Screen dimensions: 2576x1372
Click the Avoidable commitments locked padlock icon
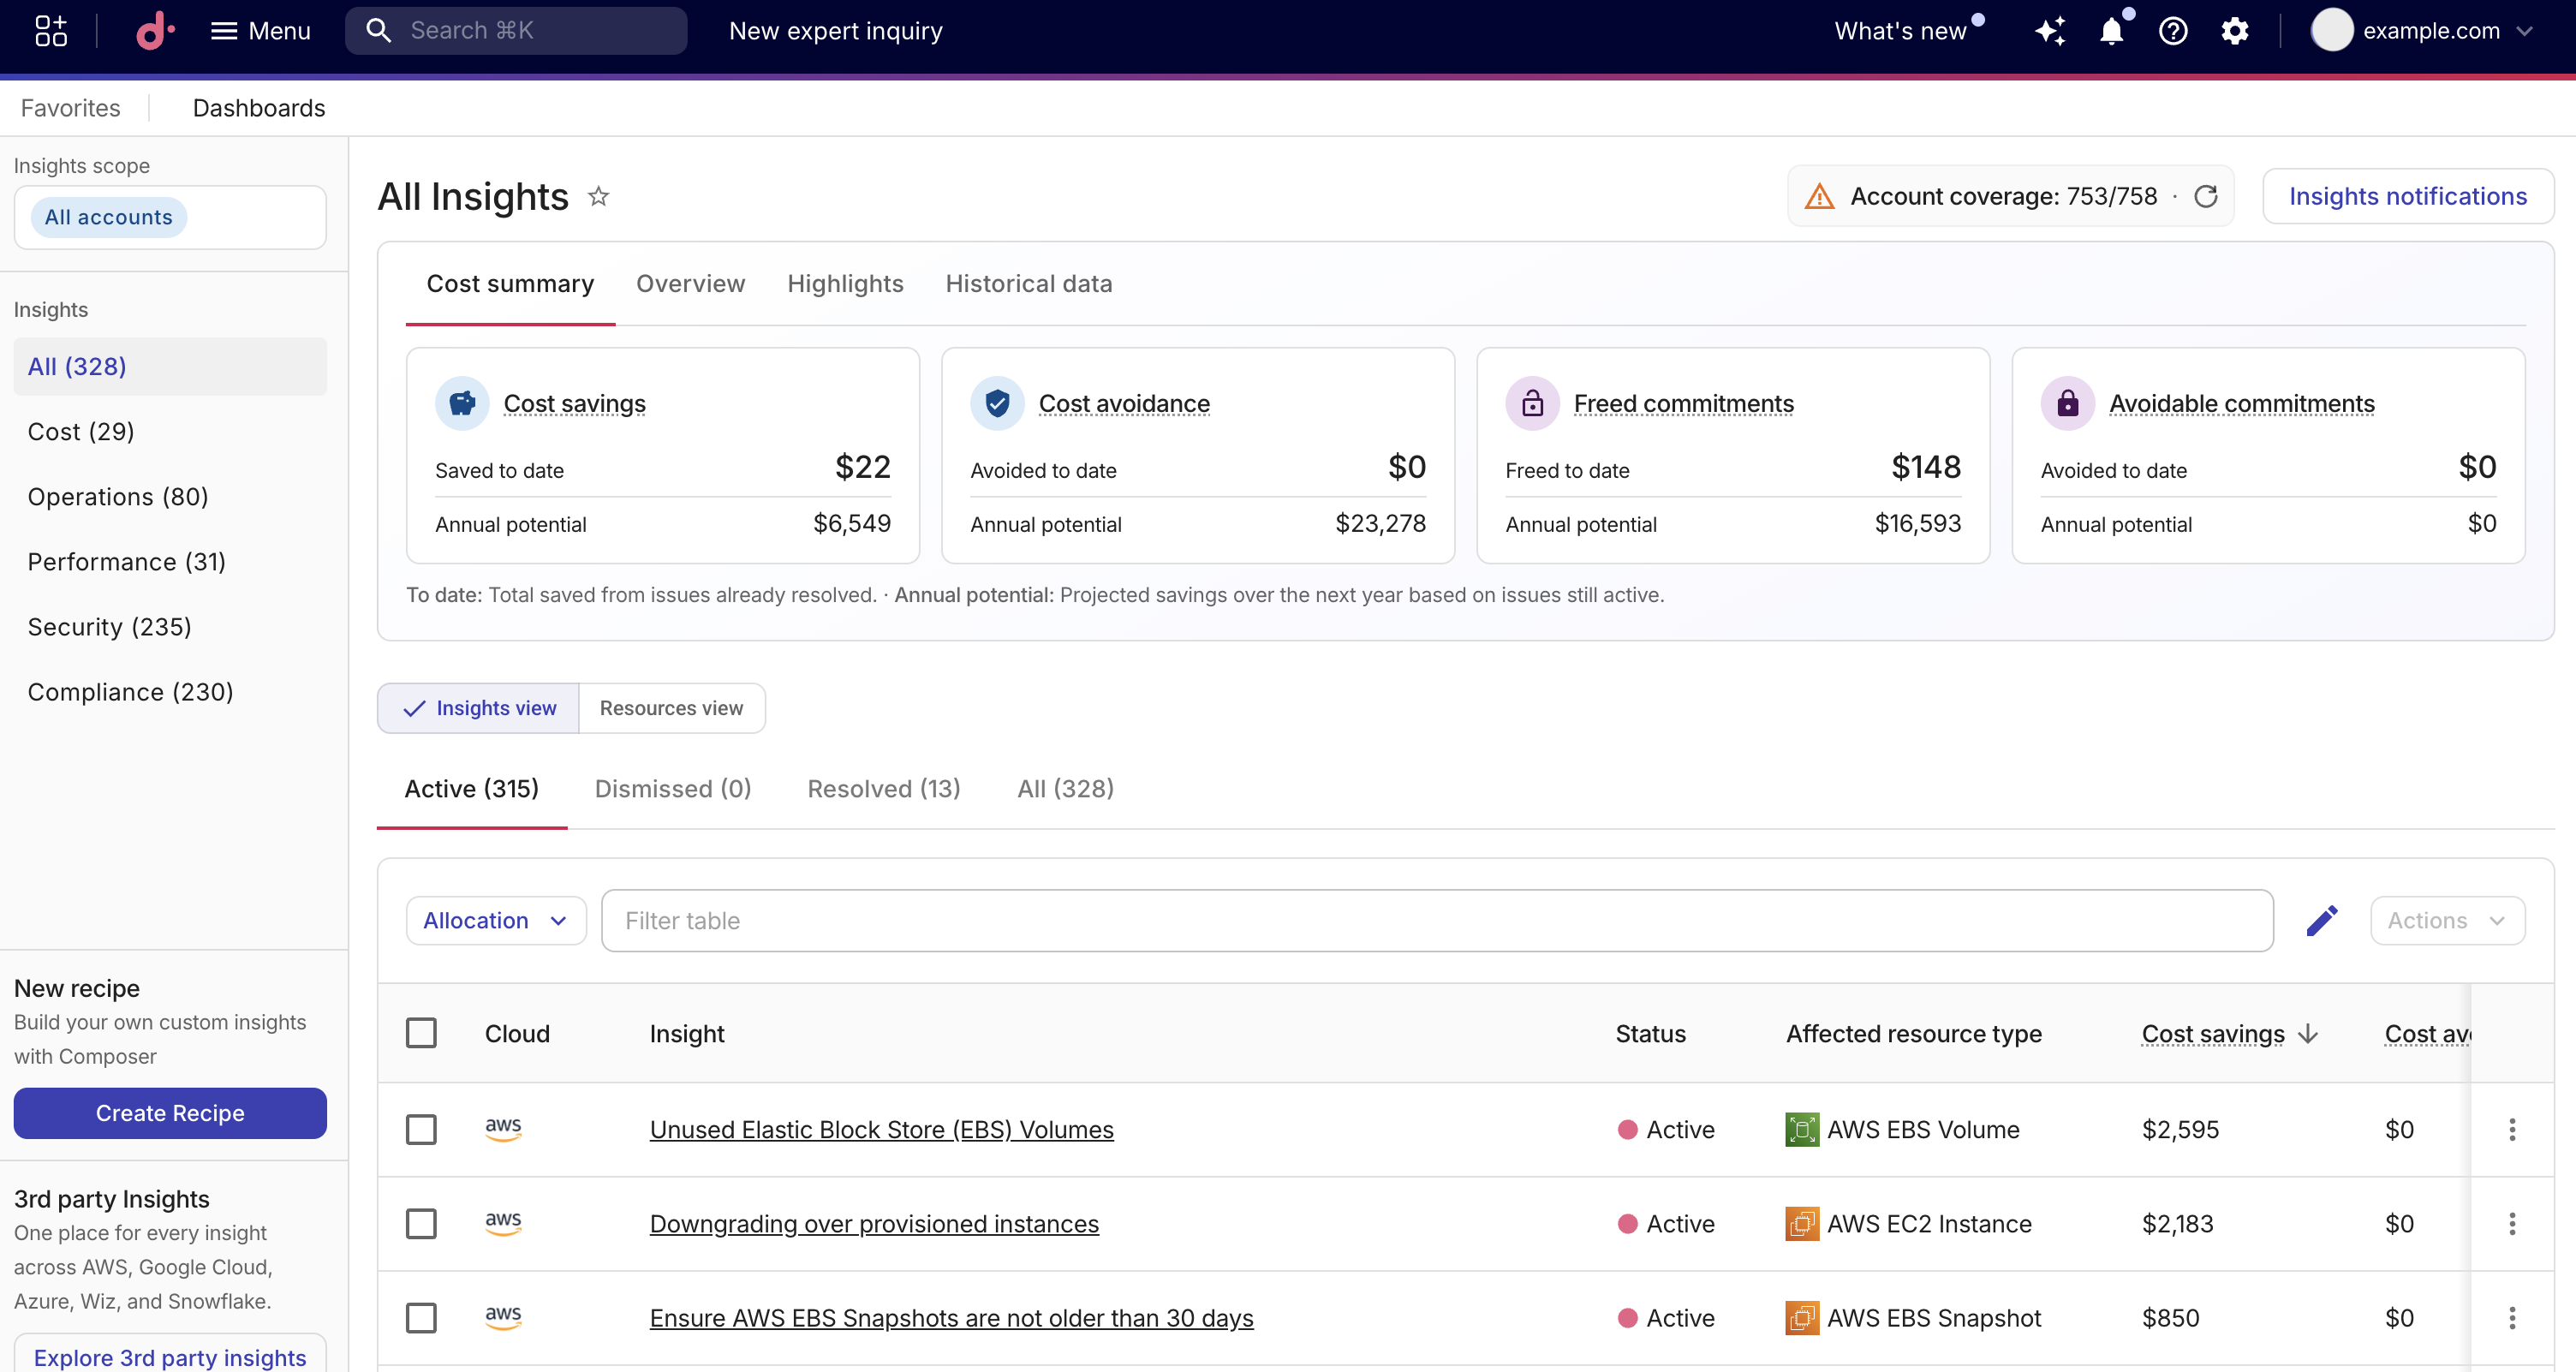click(2067, 403)
